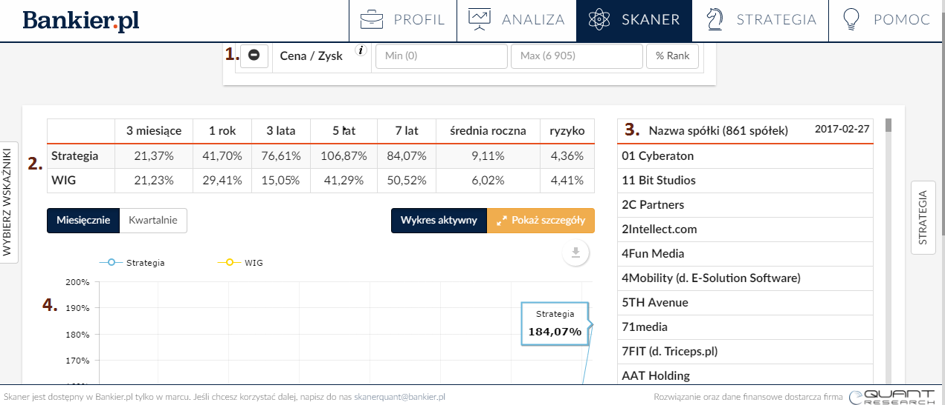
Task: Open the STRATEGIA tab in top navigation
Action: [x=760, y=20]
